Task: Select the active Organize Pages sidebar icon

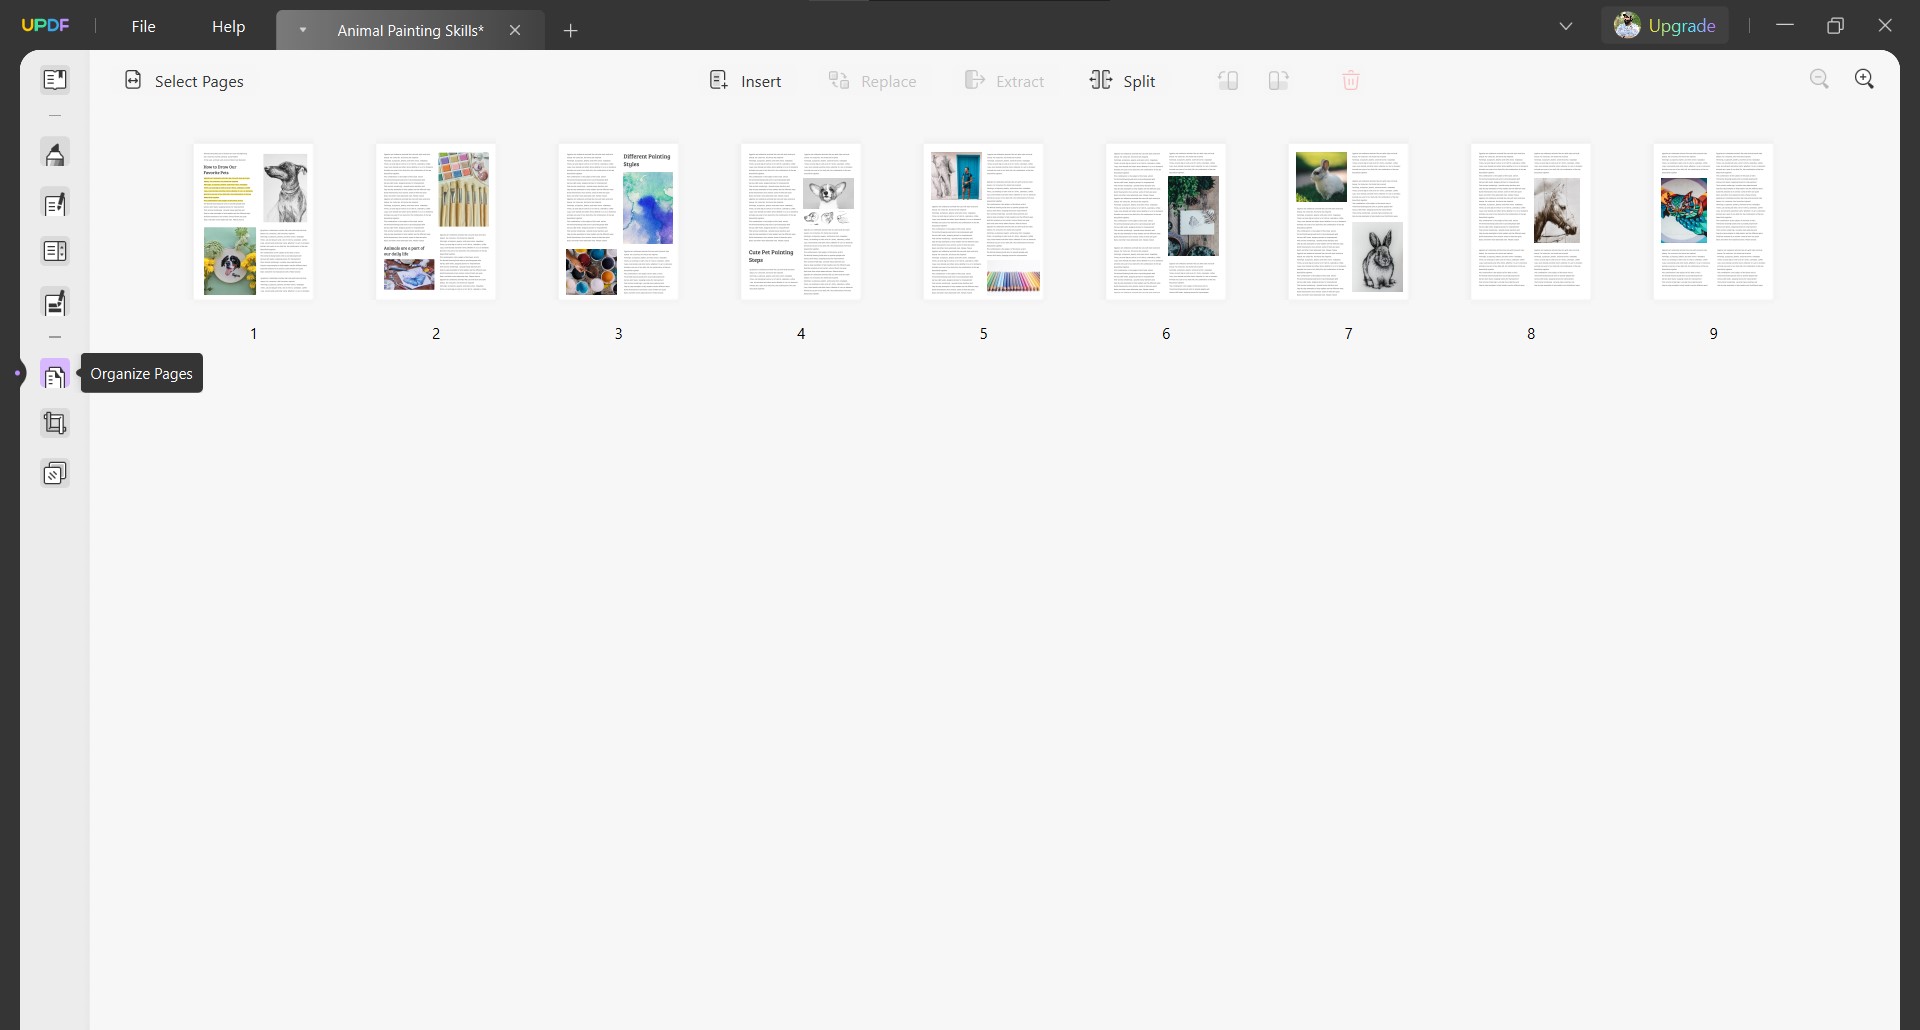Action: point(55,375)
